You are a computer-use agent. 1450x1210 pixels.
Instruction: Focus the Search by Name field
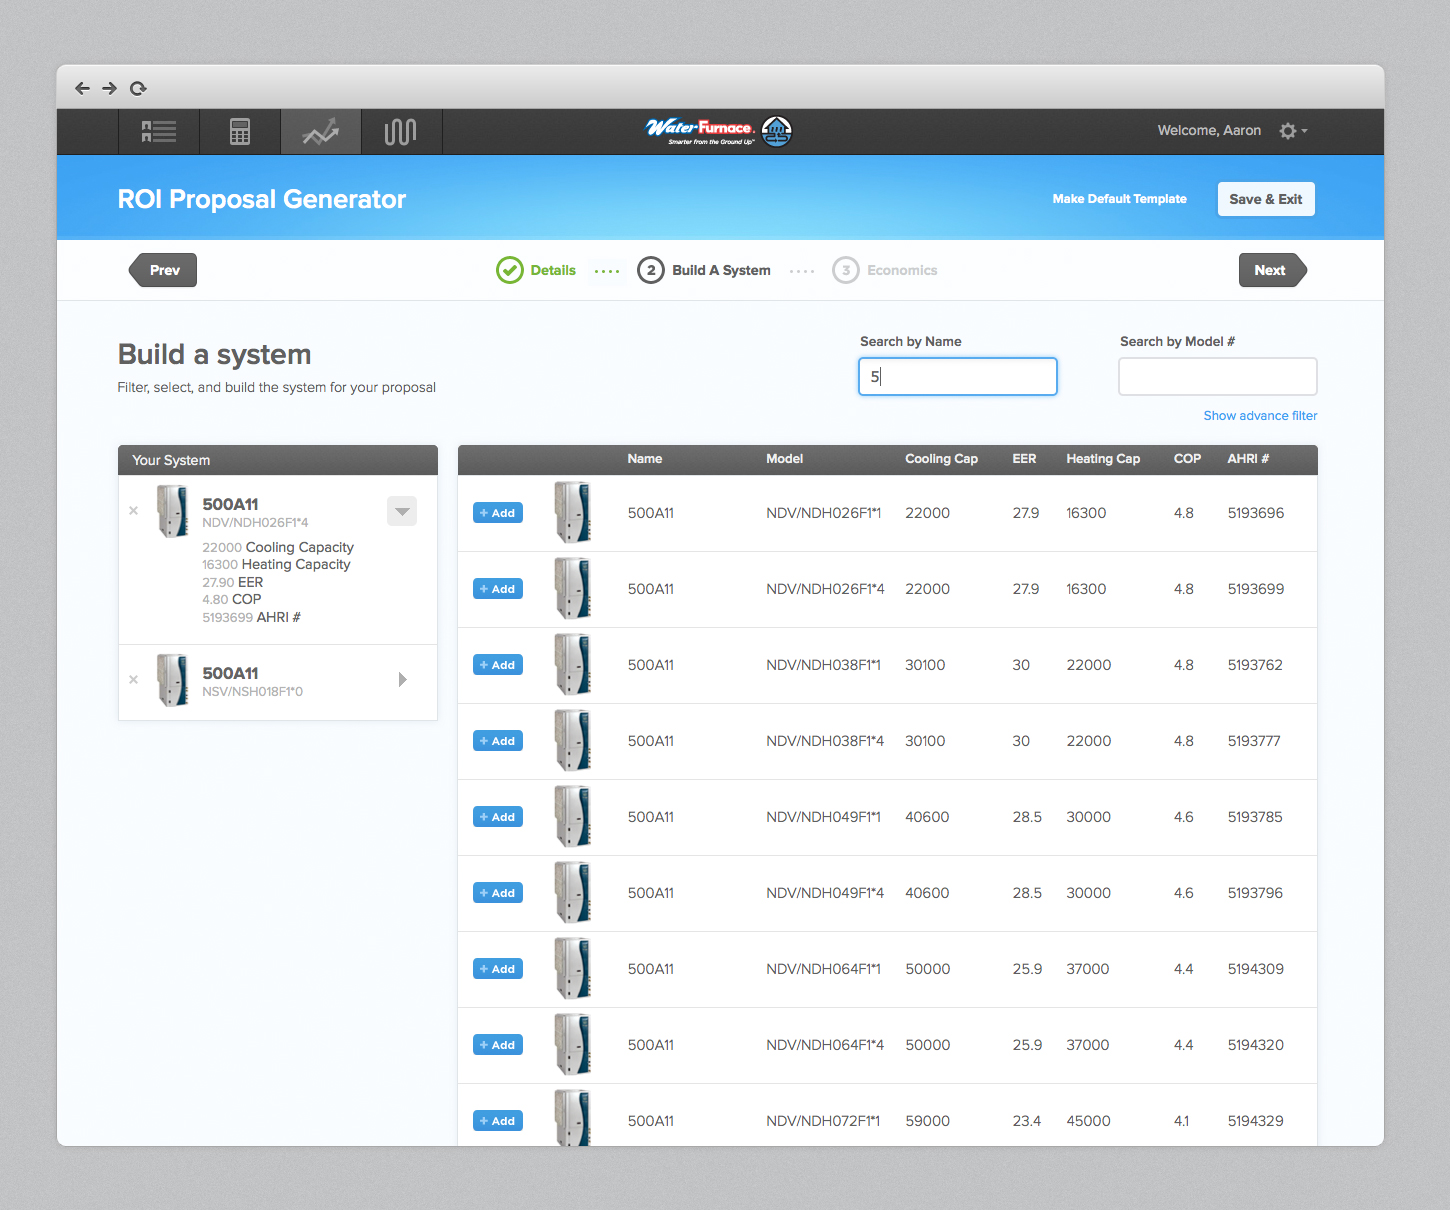(x=958, y=376)
